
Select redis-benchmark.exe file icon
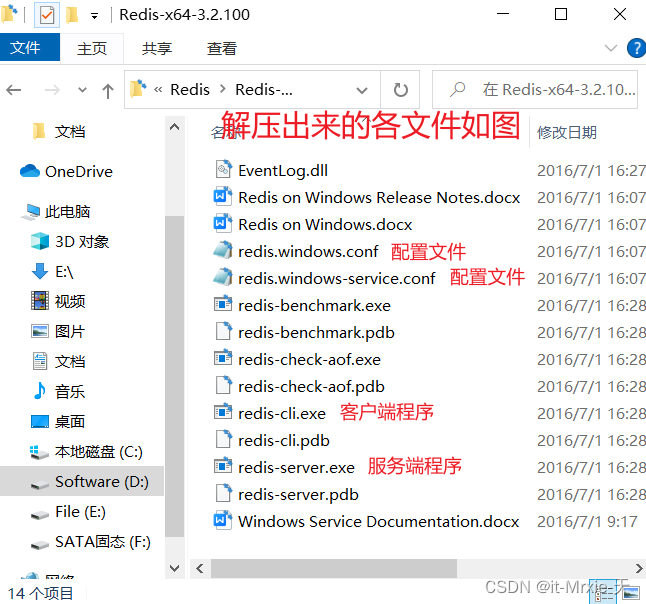click(x=223, y=305)
